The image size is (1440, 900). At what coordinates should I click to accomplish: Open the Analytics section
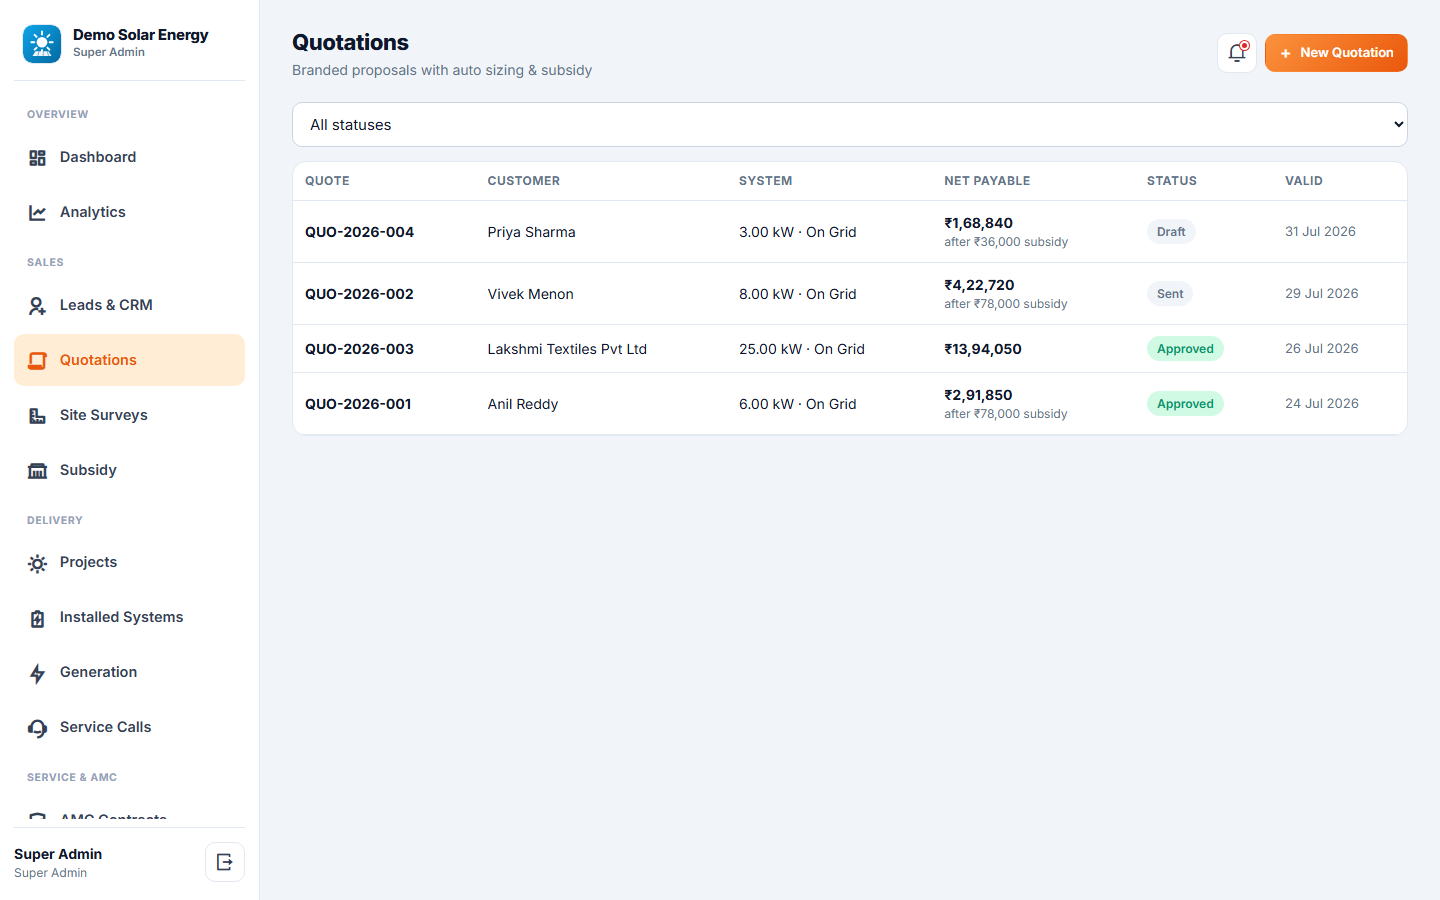pos(129,212)
